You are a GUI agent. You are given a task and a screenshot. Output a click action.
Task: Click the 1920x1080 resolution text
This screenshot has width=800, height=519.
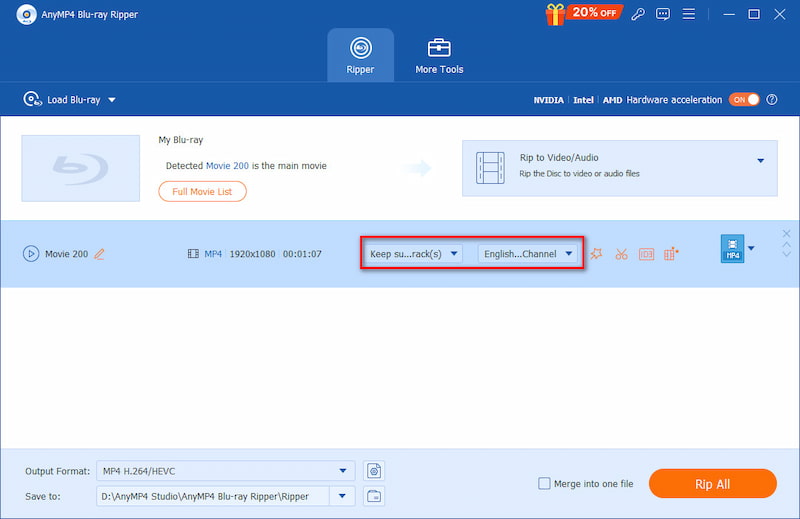pyautogui.click(x=252, y=254)
